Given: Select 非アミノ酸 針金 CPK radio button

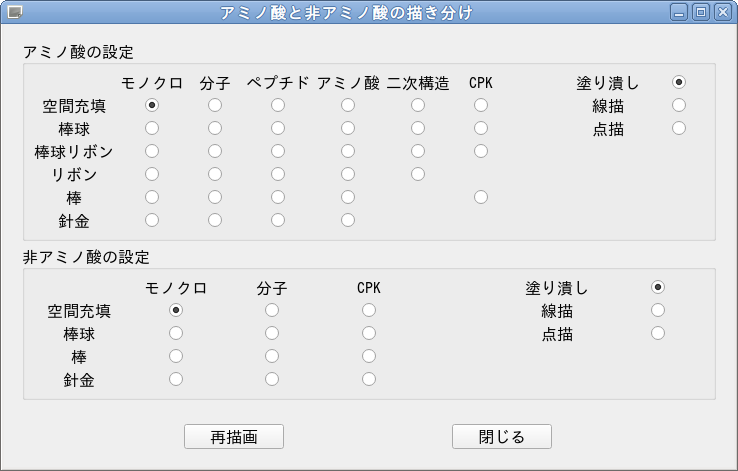Looking at the screenshot, I should click(369, 379).
